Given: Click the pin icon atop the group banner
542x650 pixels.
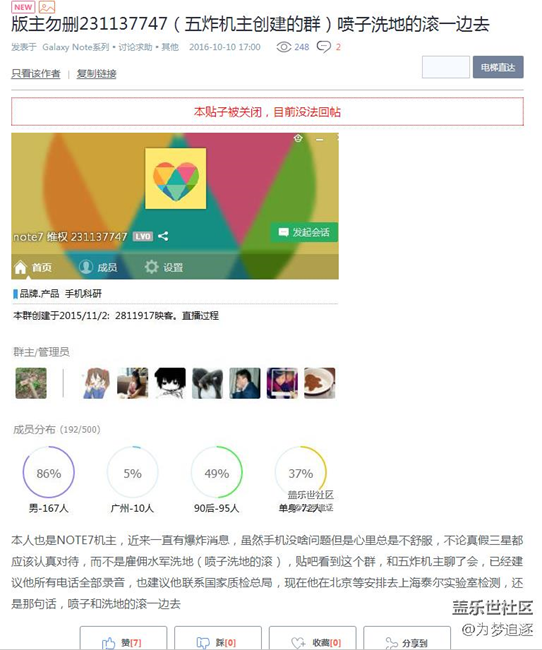Looking at the screenshot, I should (x=298, y=138).
